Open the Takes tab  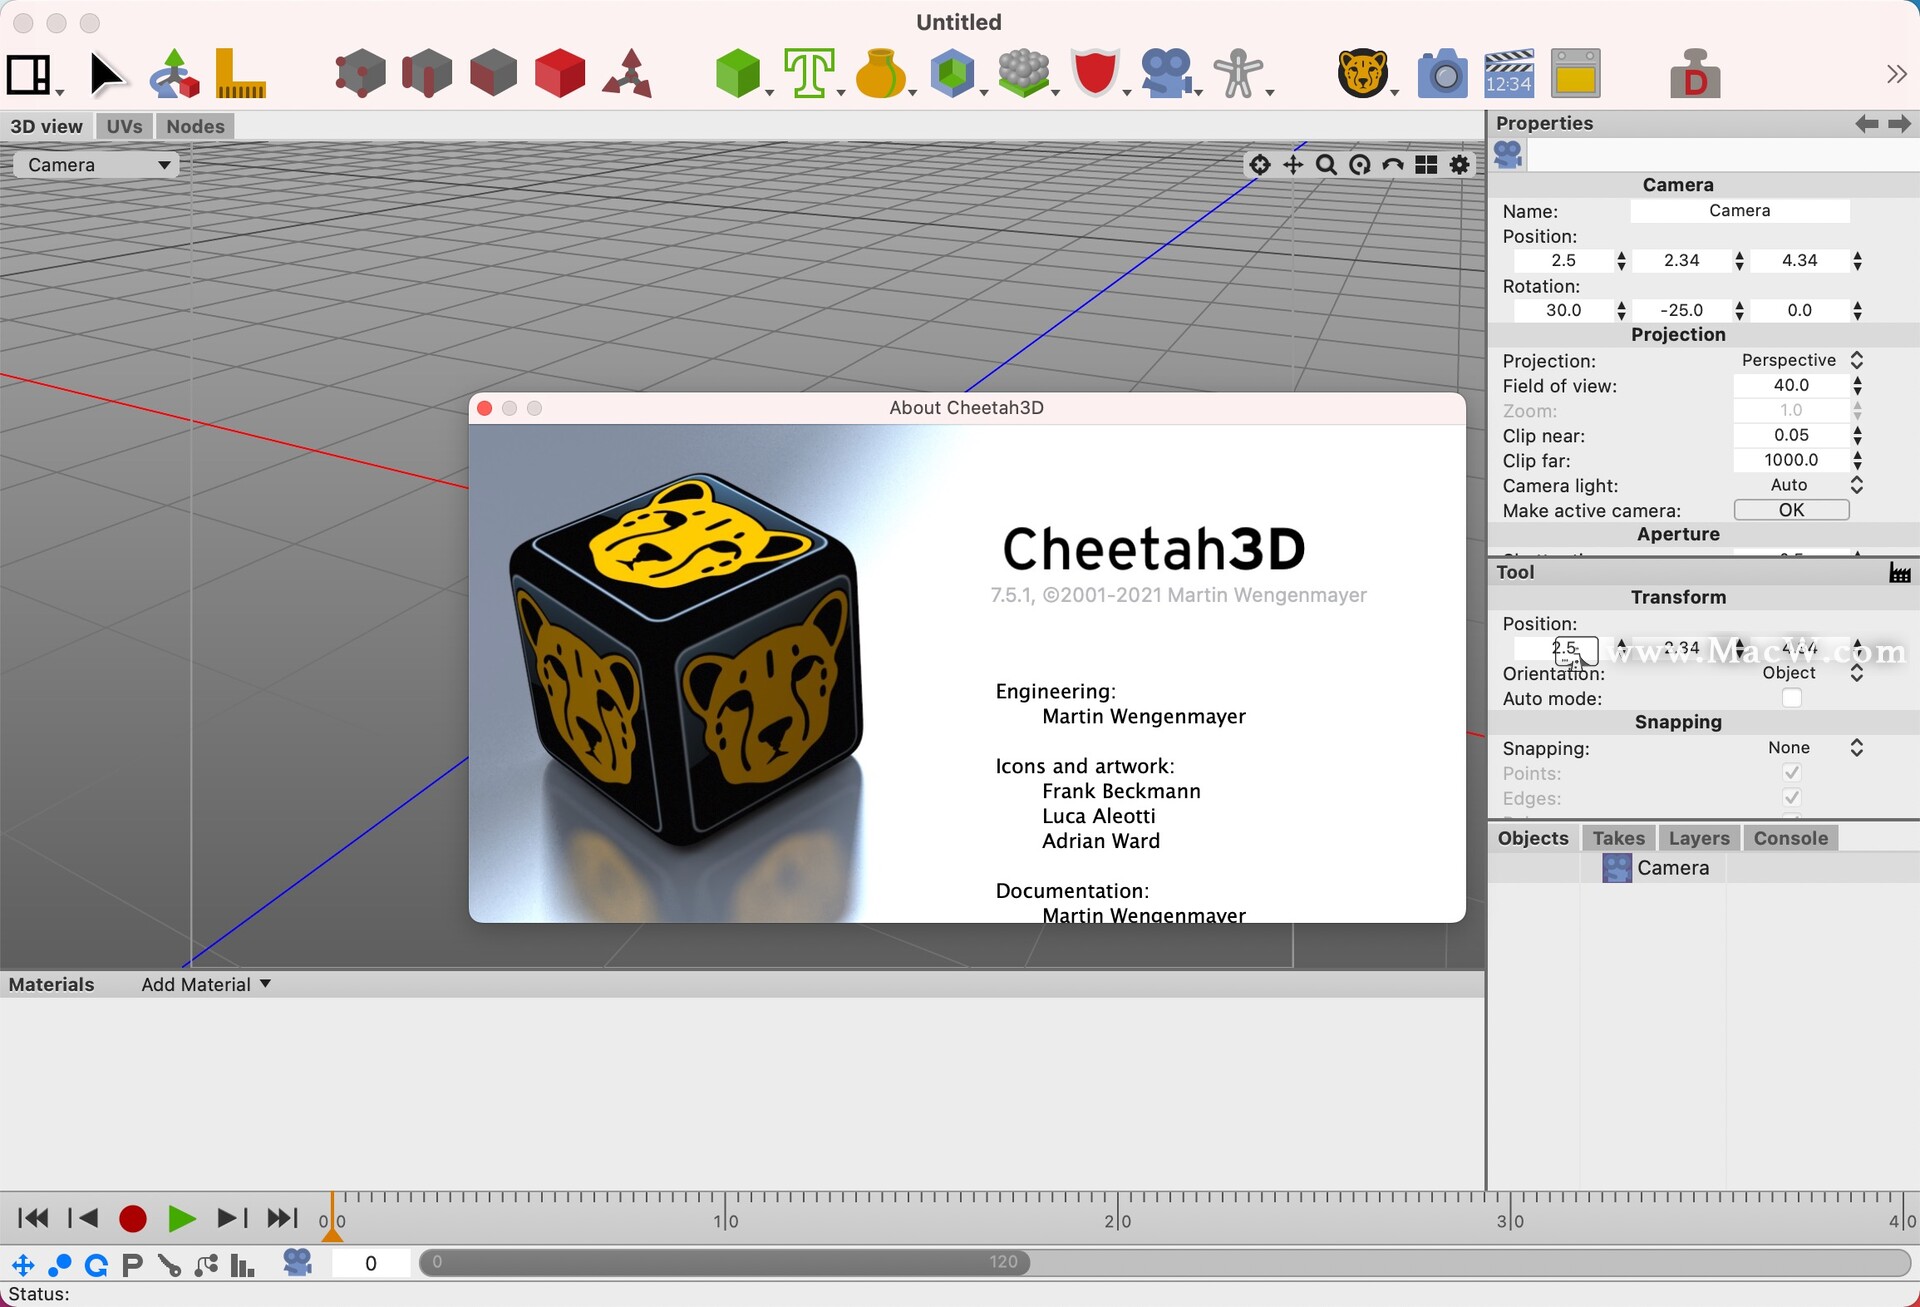pyautogui.click(x=1618, y=838)
